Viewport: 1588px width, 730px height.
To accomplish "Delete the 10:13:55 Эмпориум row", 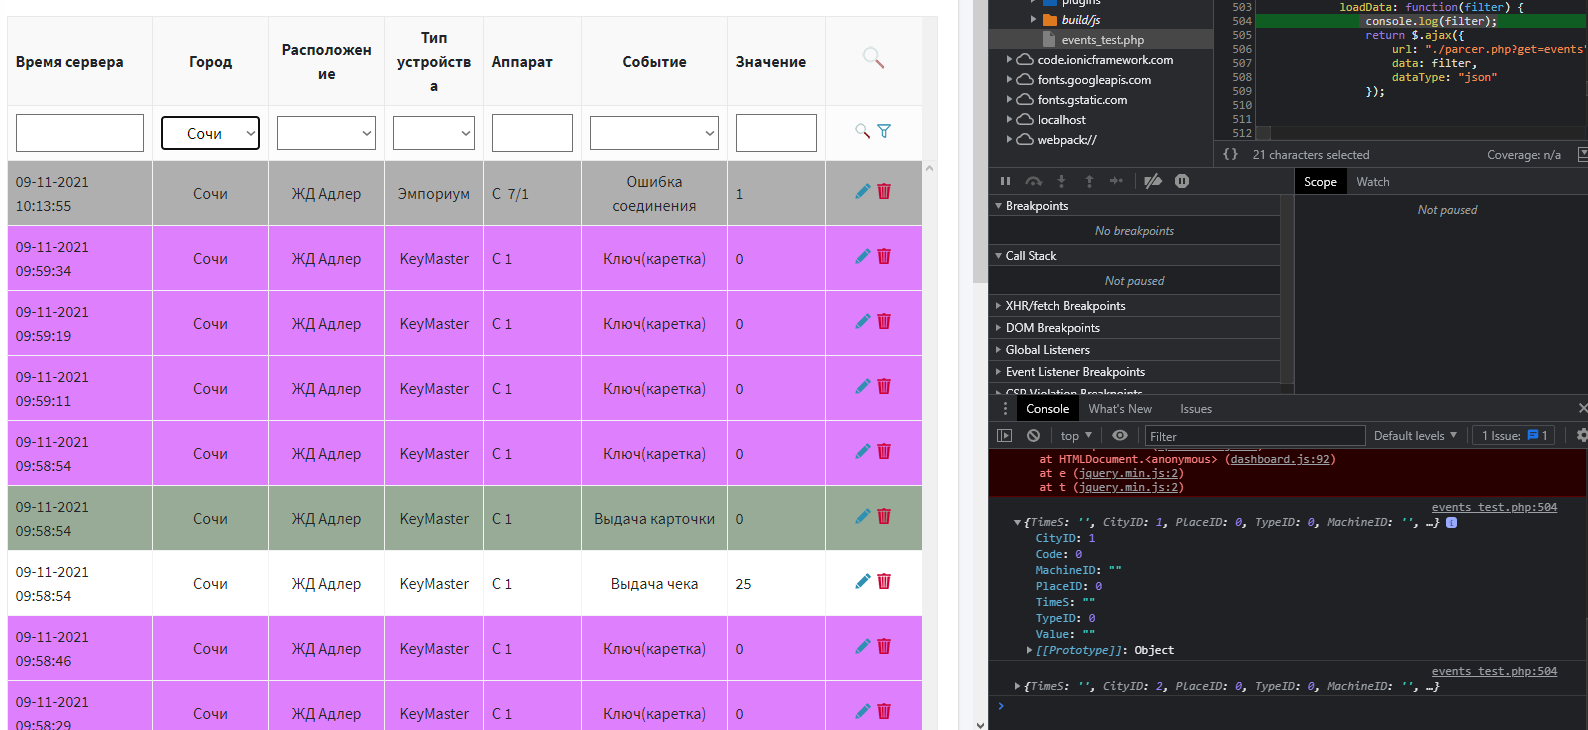I will pos(884,191).
